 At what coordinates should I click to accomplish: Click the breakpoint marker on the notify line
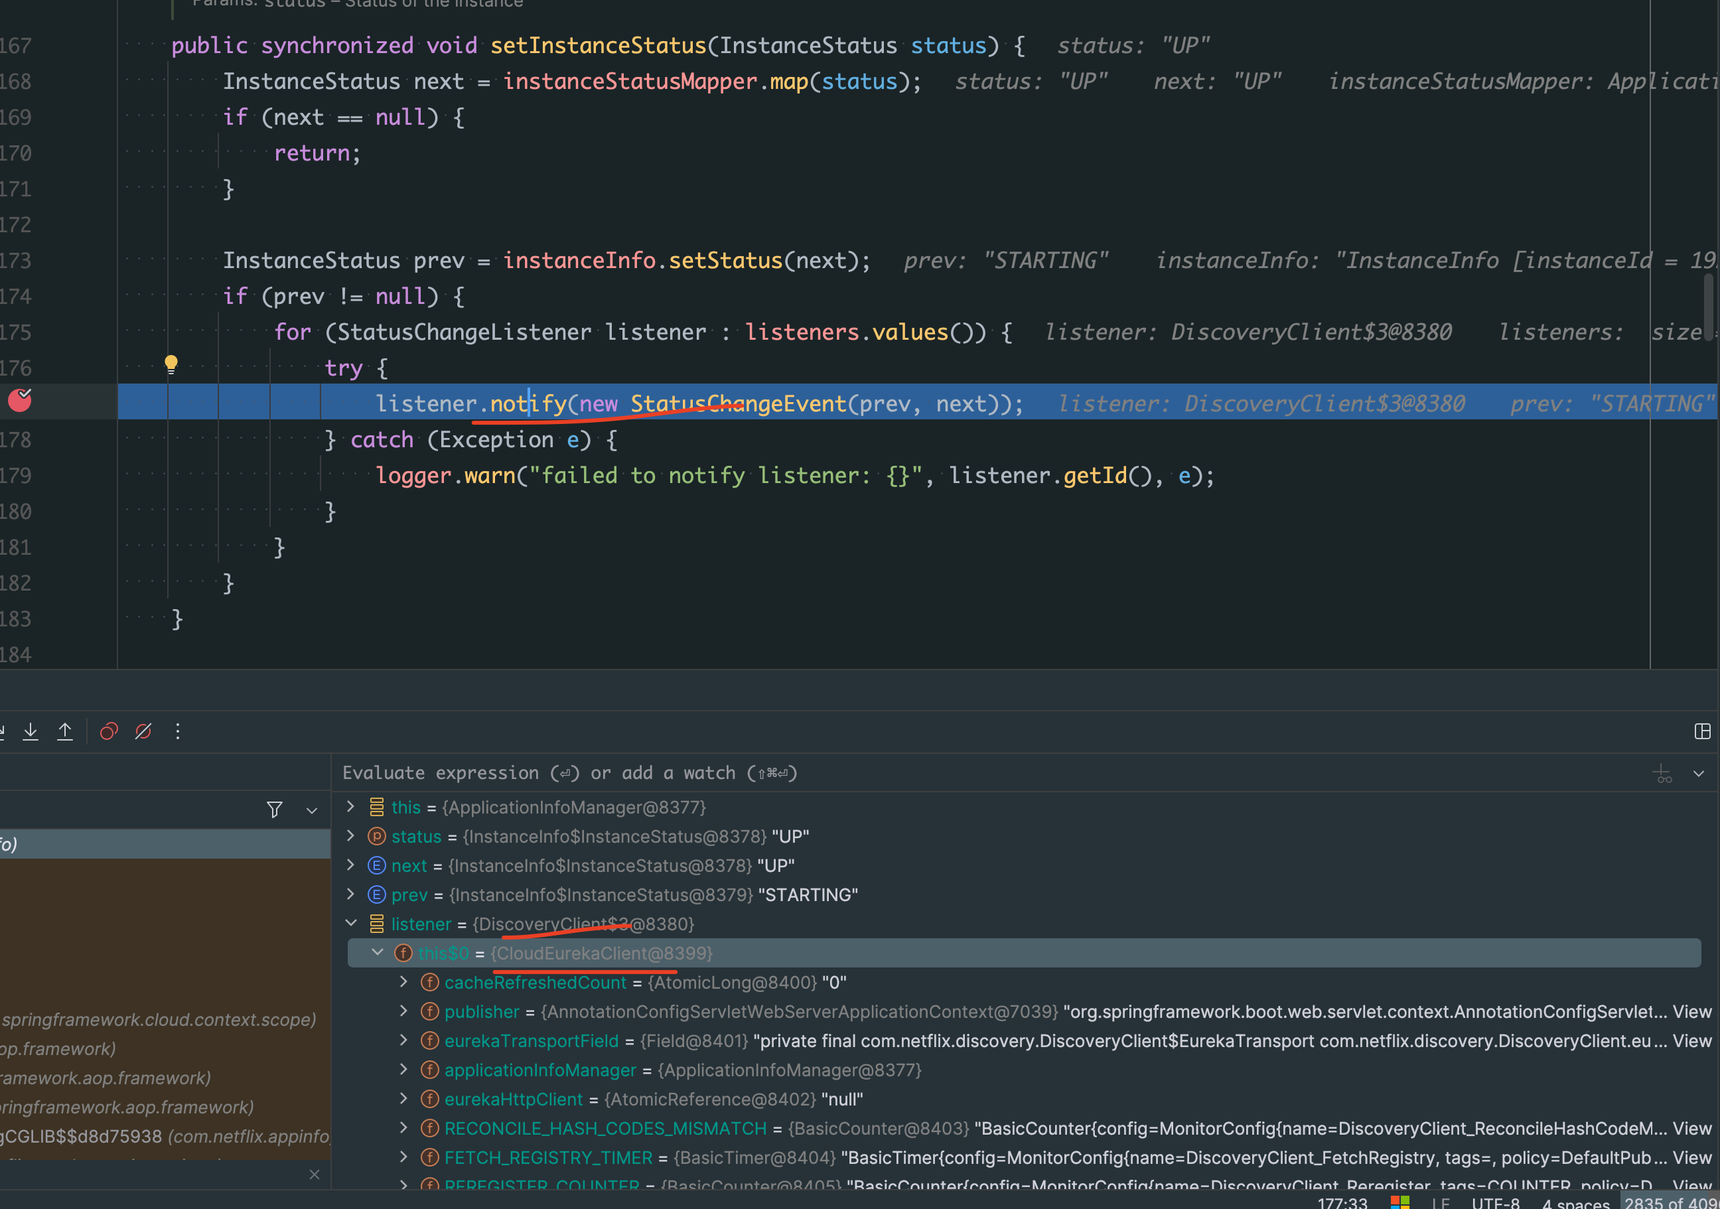click(x=20, y=400)
